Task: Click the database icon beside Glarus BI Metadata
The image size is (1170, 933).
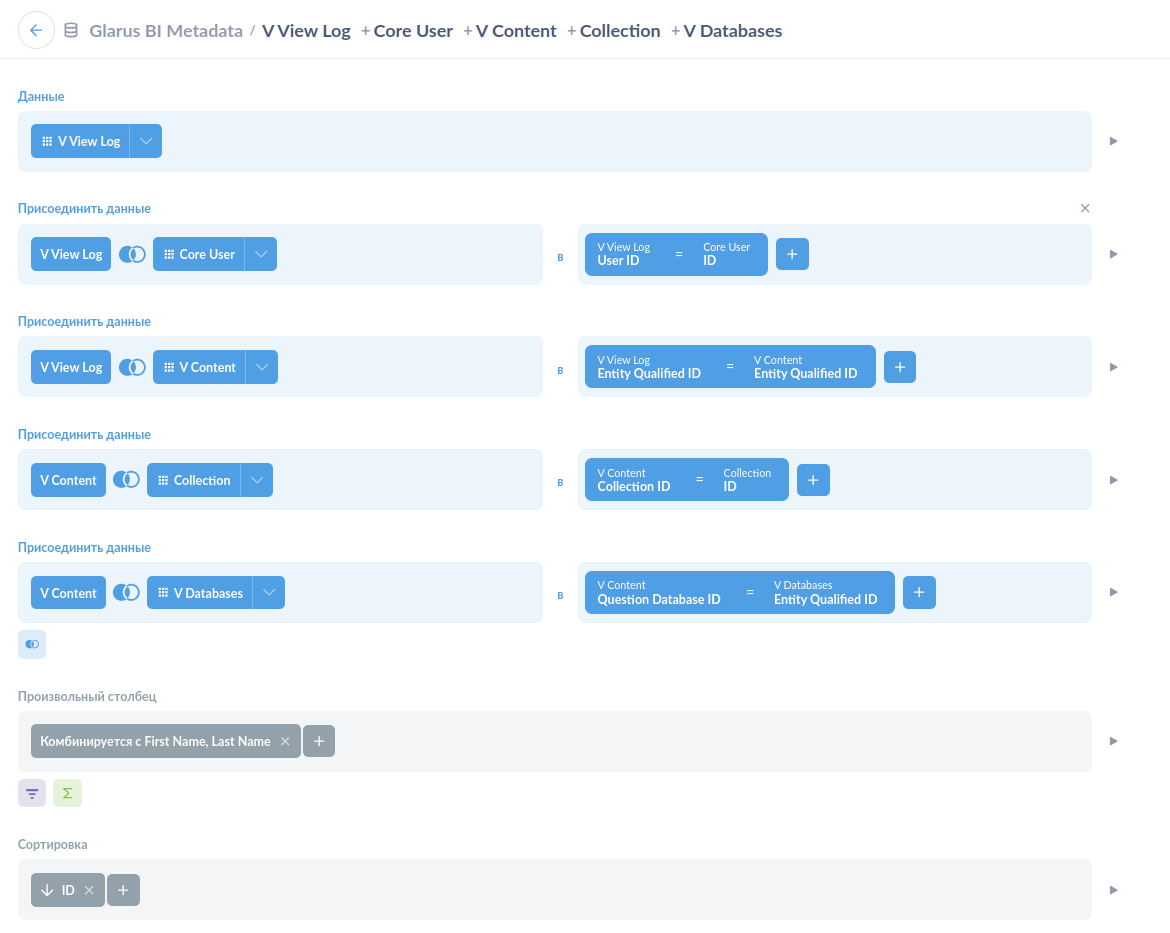Action: [71, 31]
